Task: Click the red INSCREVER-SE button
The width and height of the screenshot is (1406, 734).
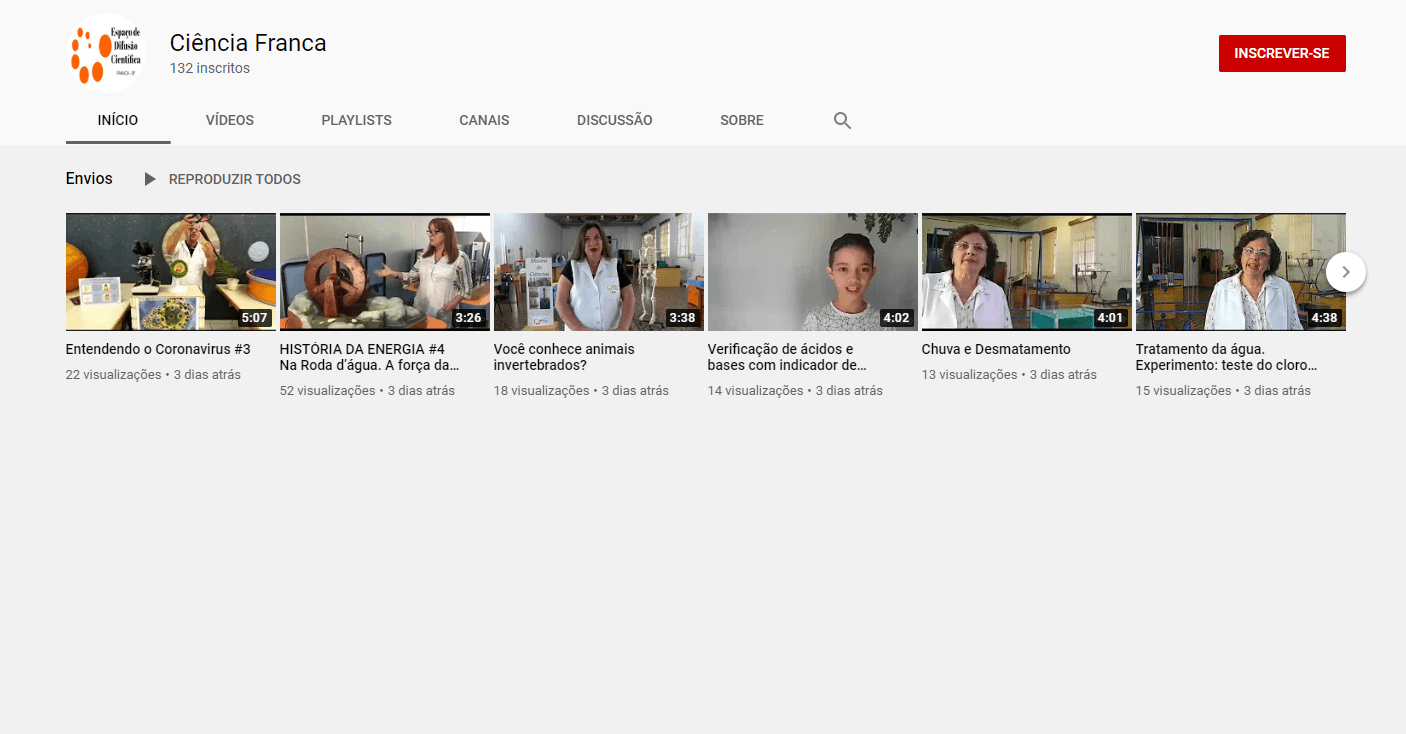Action: (1282, 53)
